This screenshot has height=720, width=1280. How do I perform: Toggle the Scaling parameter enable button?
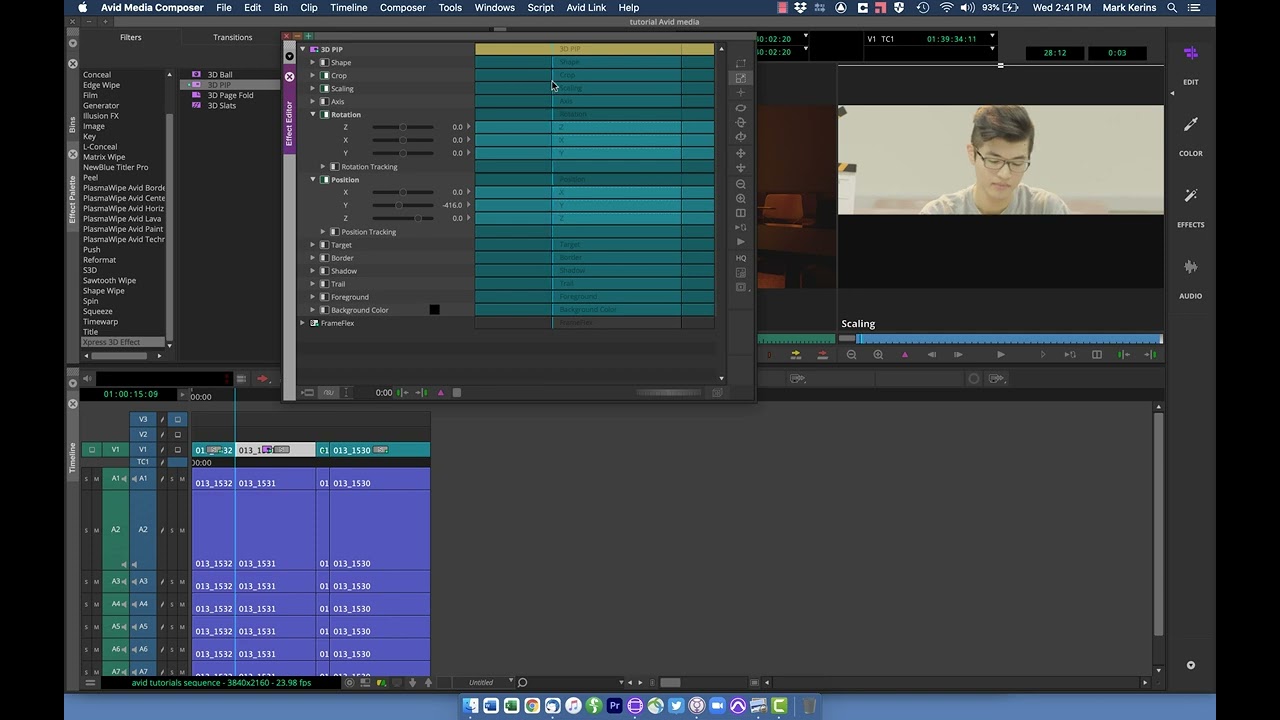click(324, 89)
